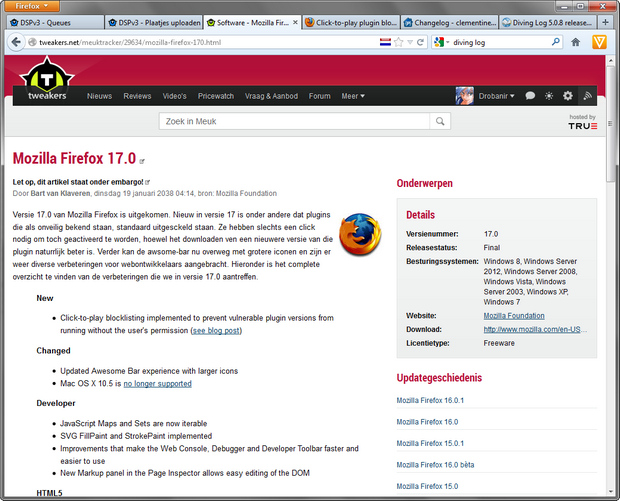
Task: Open Mozilla Firefox 16.0 bèta history entry
Action: pos(435,465)
